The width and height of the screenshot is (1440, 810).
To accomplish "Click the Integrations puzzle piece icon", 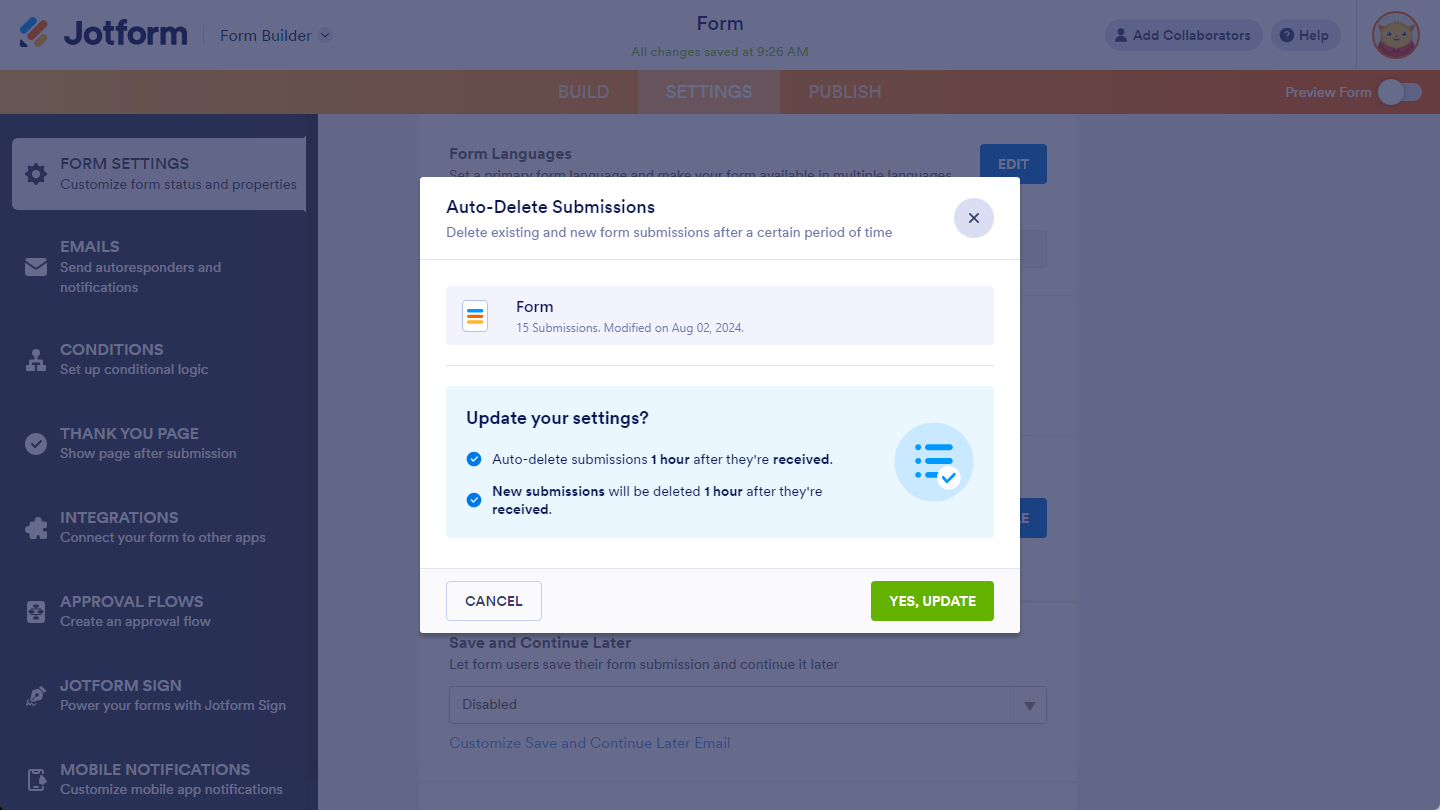I will tap(36, 528).
